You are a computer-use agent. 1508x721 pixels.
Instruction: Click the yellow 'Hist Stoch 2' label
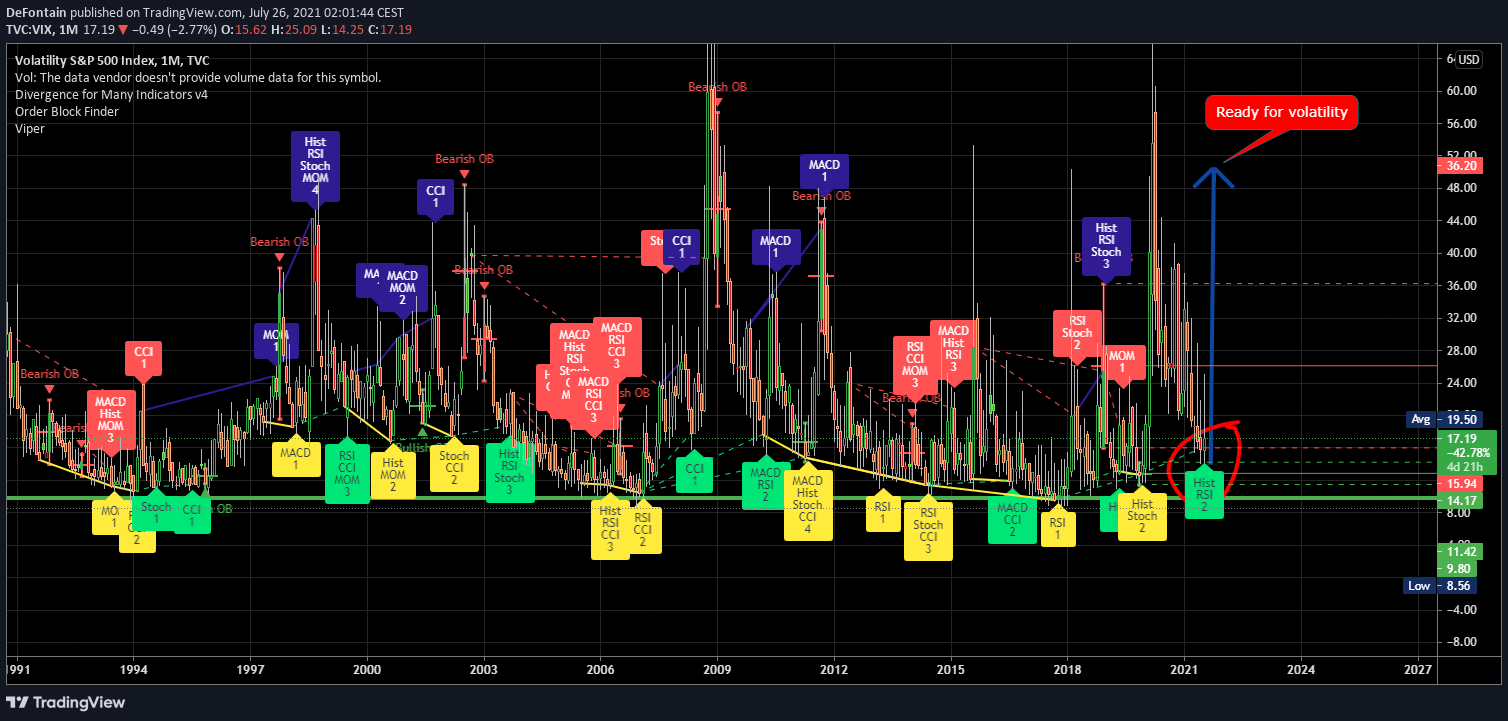point(1141,516)
